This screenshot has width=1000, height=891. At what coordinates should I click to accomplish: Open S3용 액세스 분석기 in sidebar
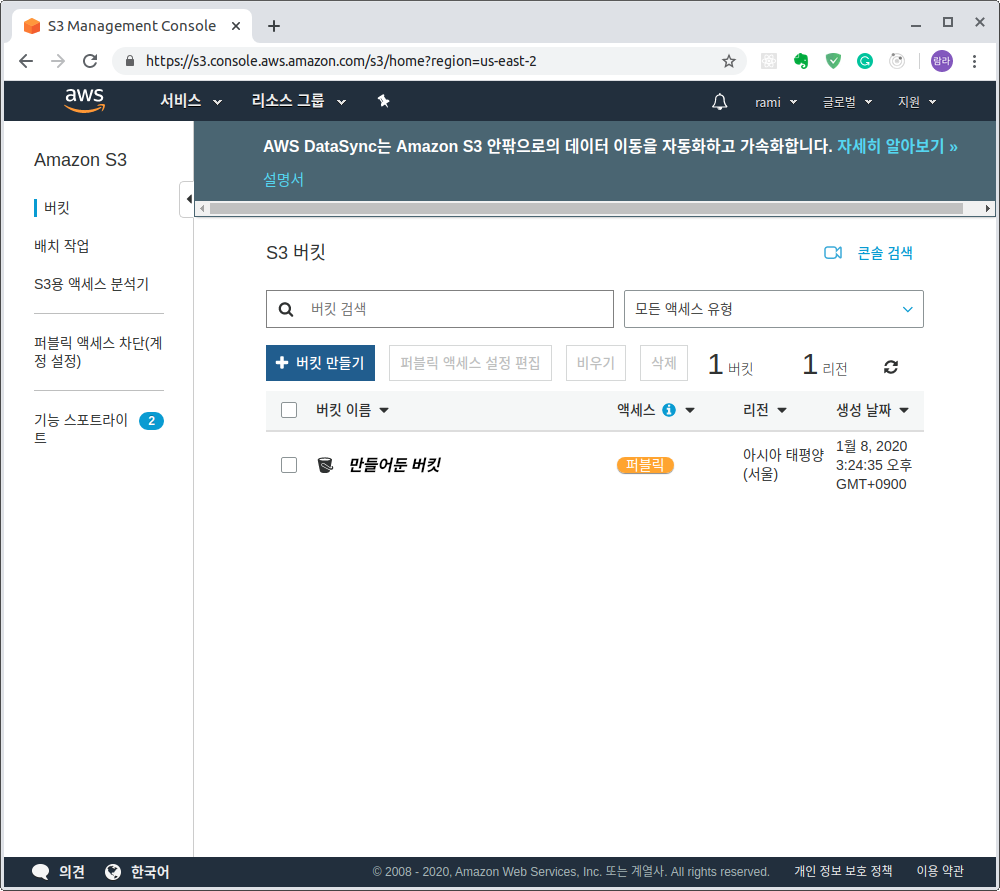pos(91,284)
